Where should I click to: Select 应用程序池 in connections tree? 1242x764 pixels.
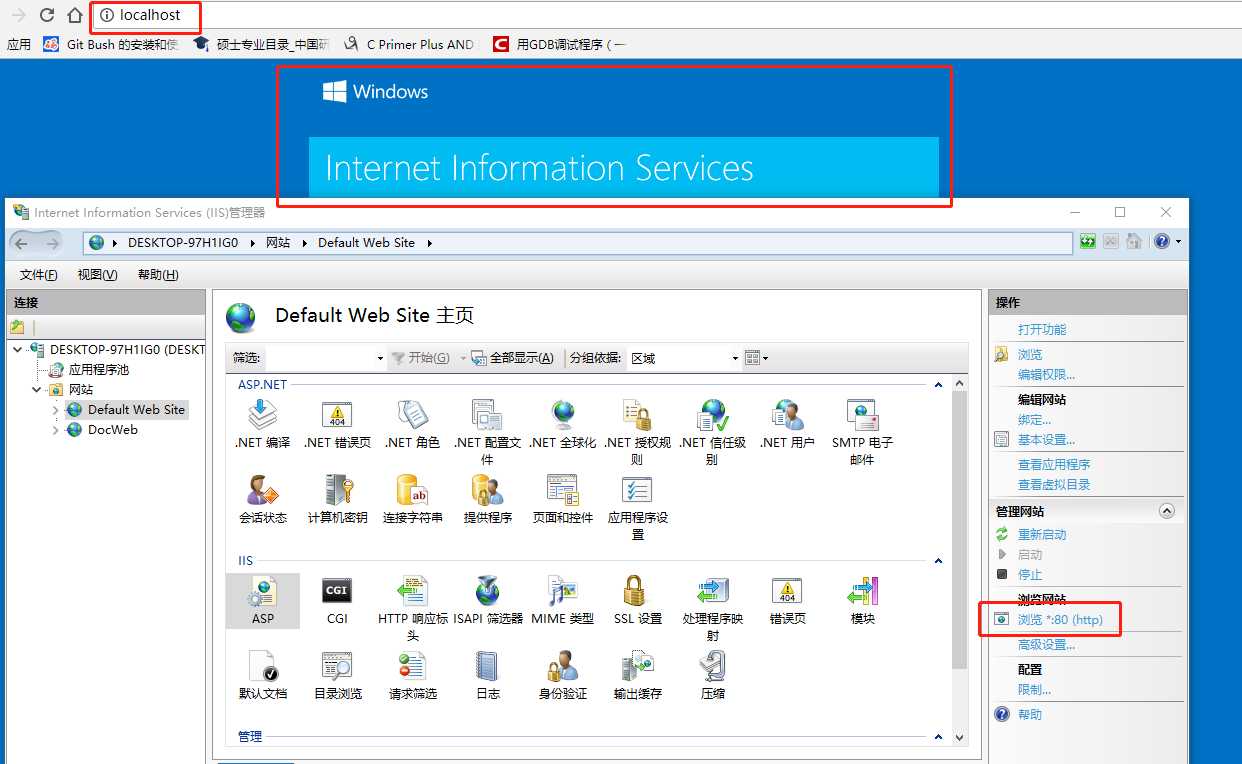(98, 370)
